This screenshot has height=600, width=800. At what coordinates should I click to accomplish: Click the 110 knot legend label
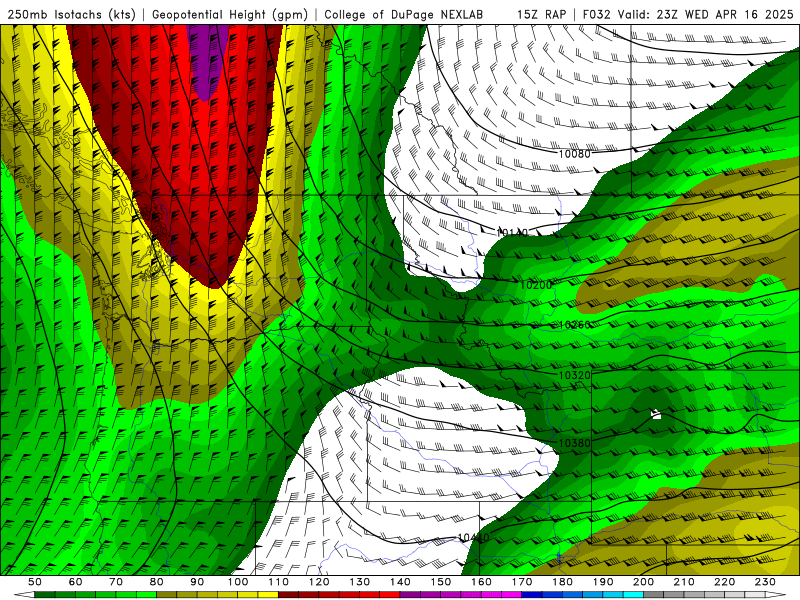[x=279, y=582]
